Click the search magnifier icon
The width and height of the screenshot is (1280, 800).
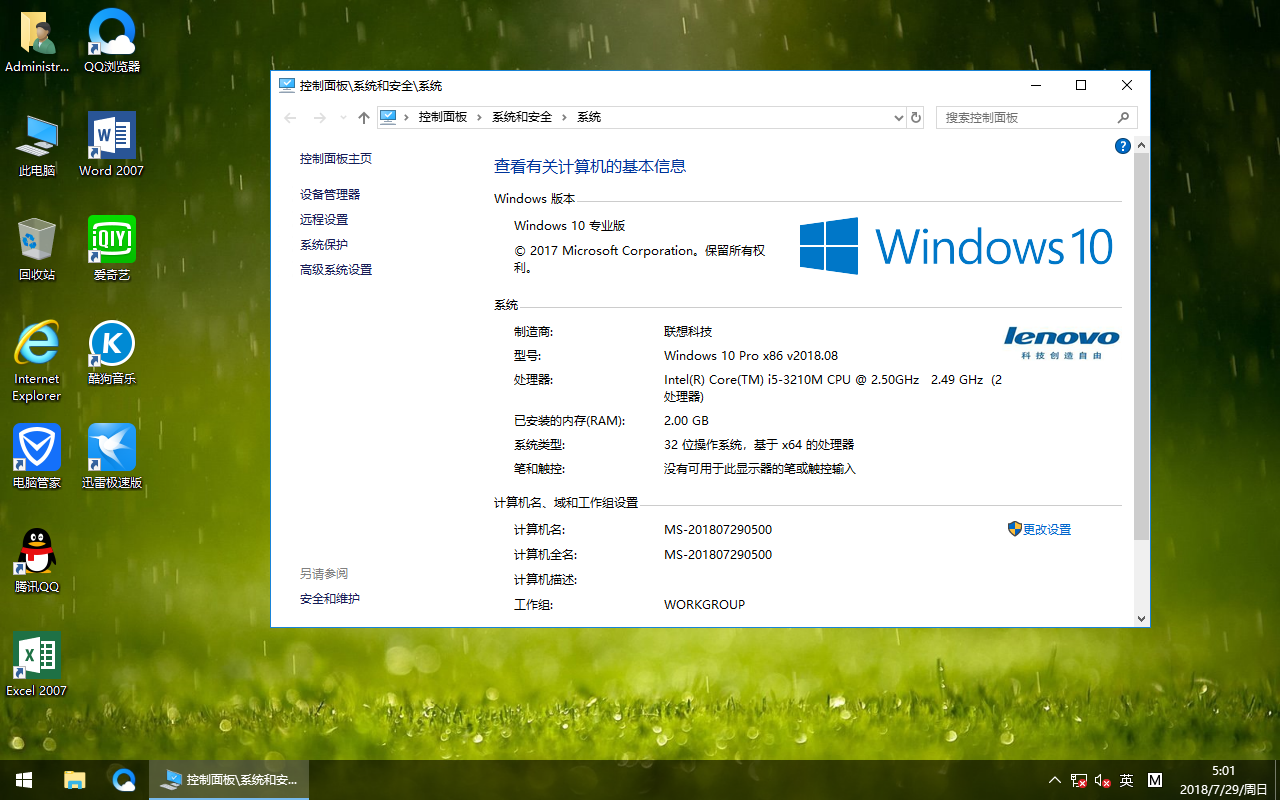1123,117
